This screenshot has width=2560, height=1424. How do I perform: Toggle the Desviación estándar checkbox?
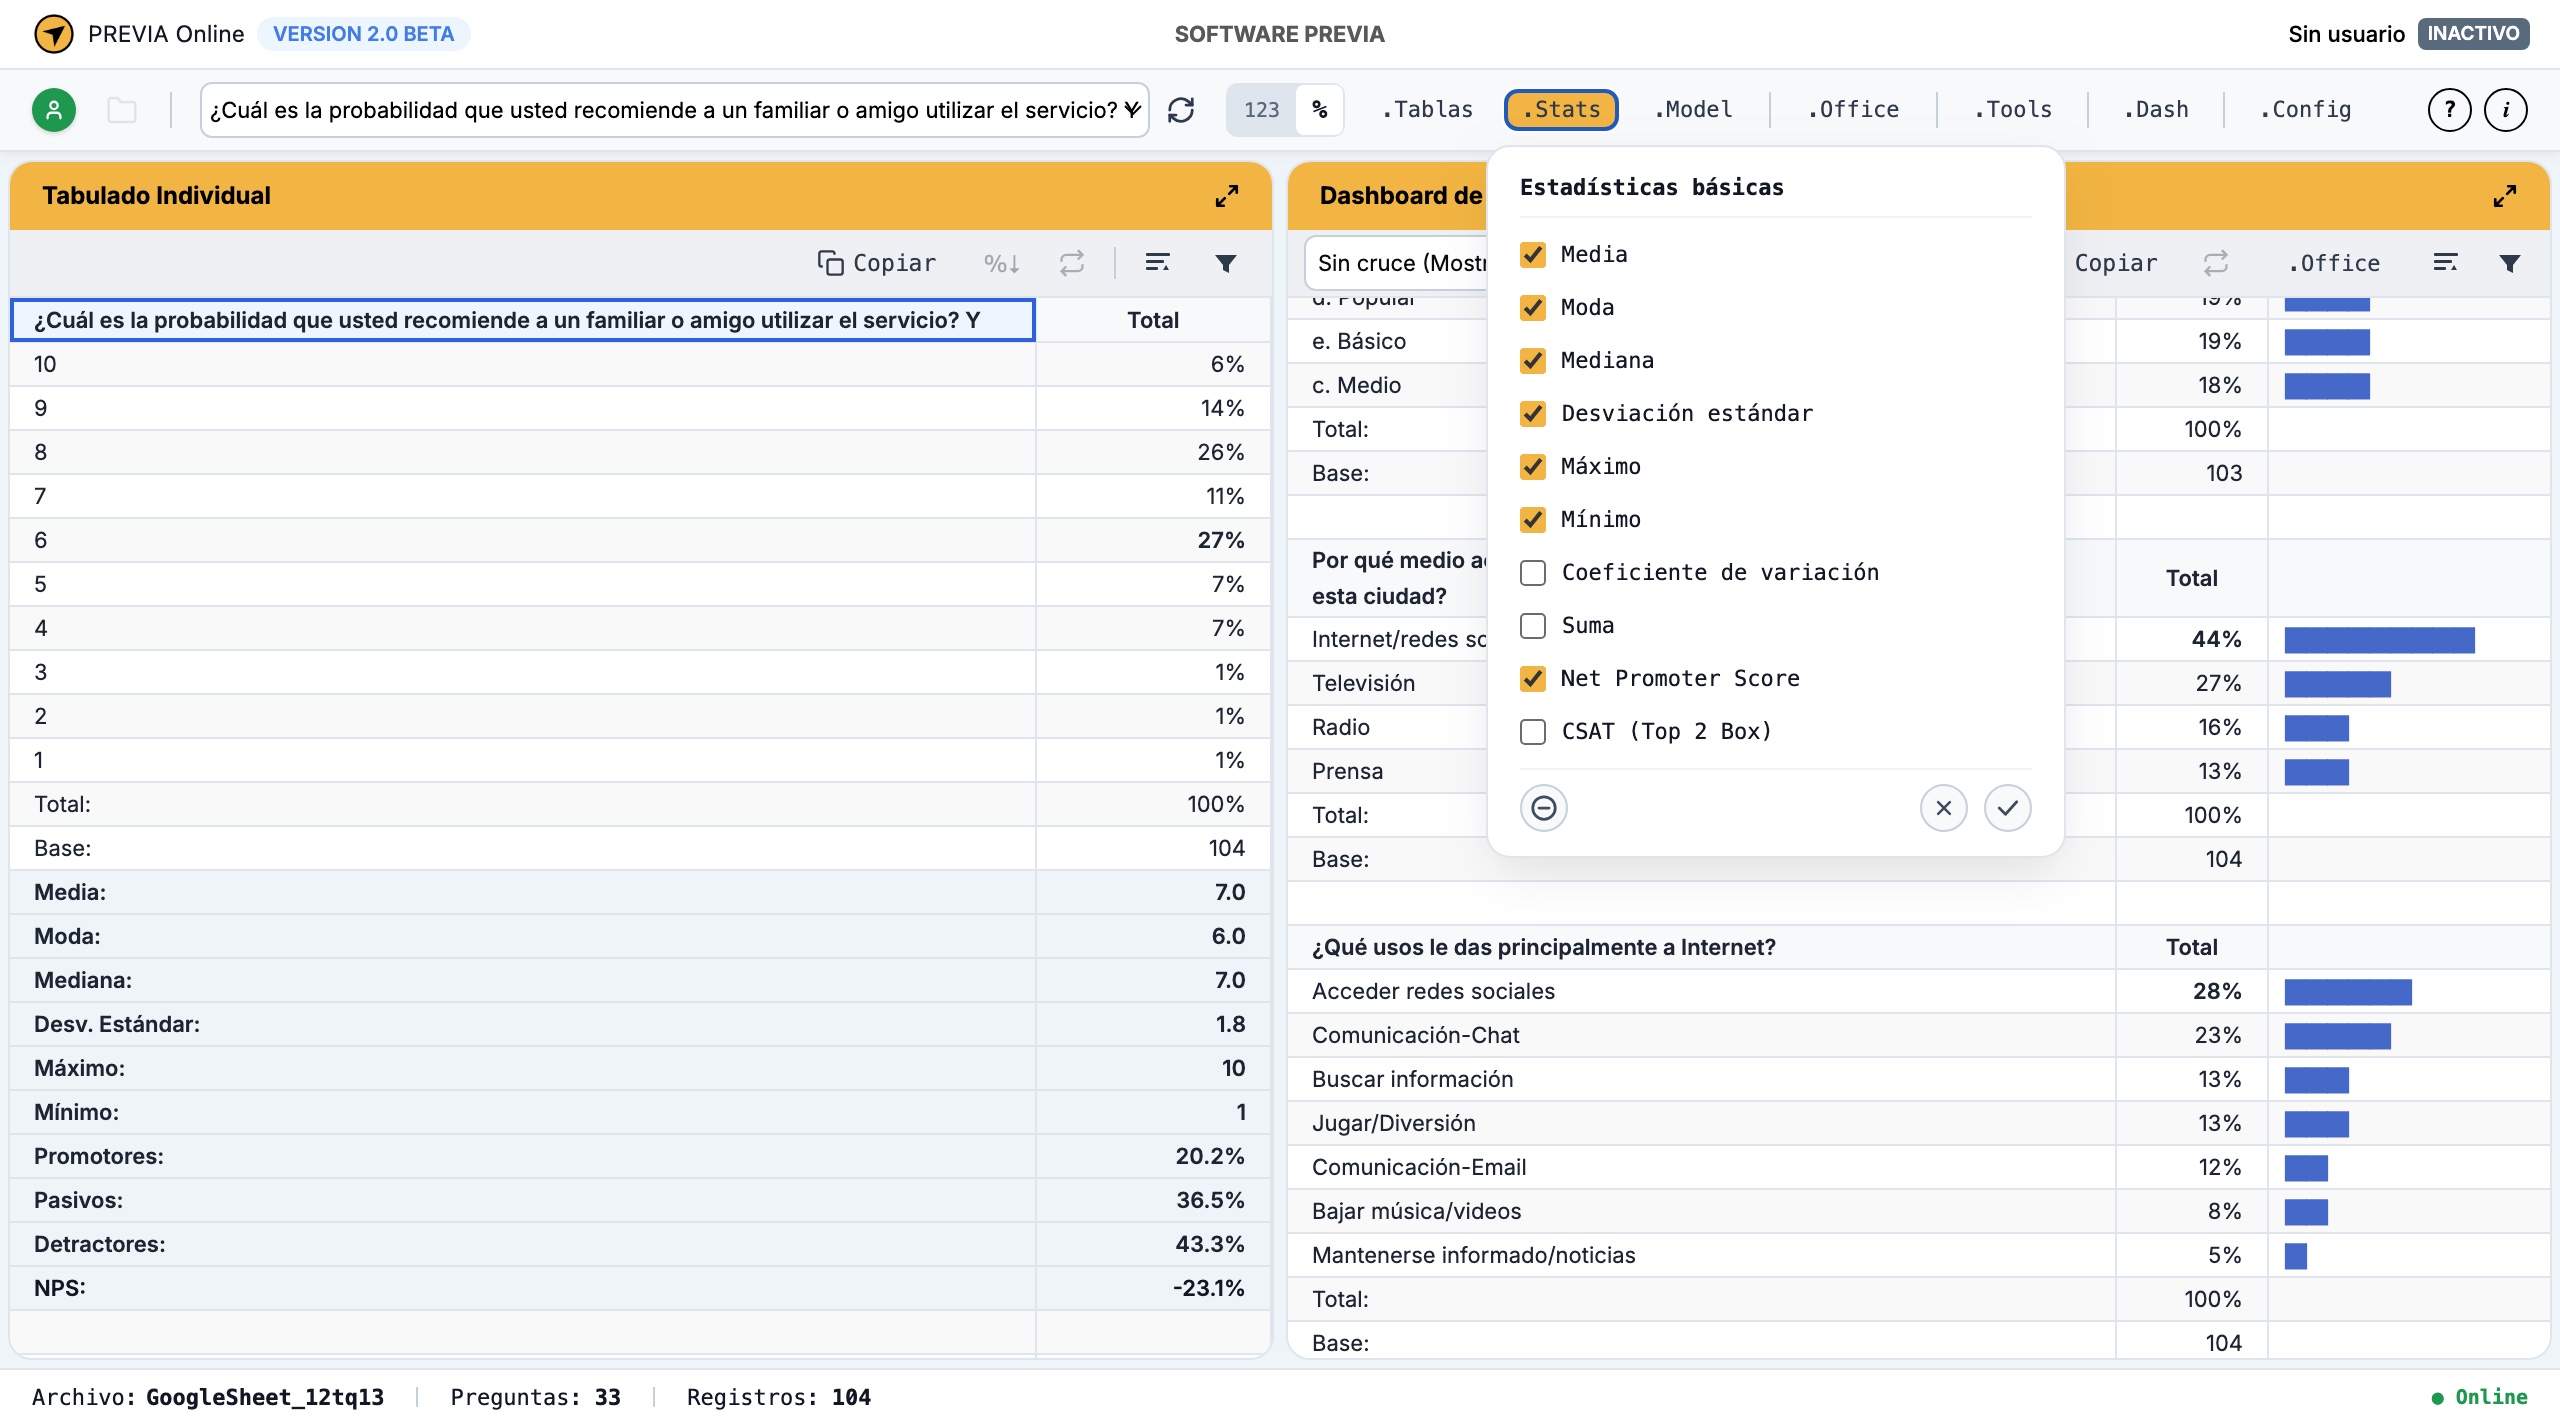click(1533, 414)
